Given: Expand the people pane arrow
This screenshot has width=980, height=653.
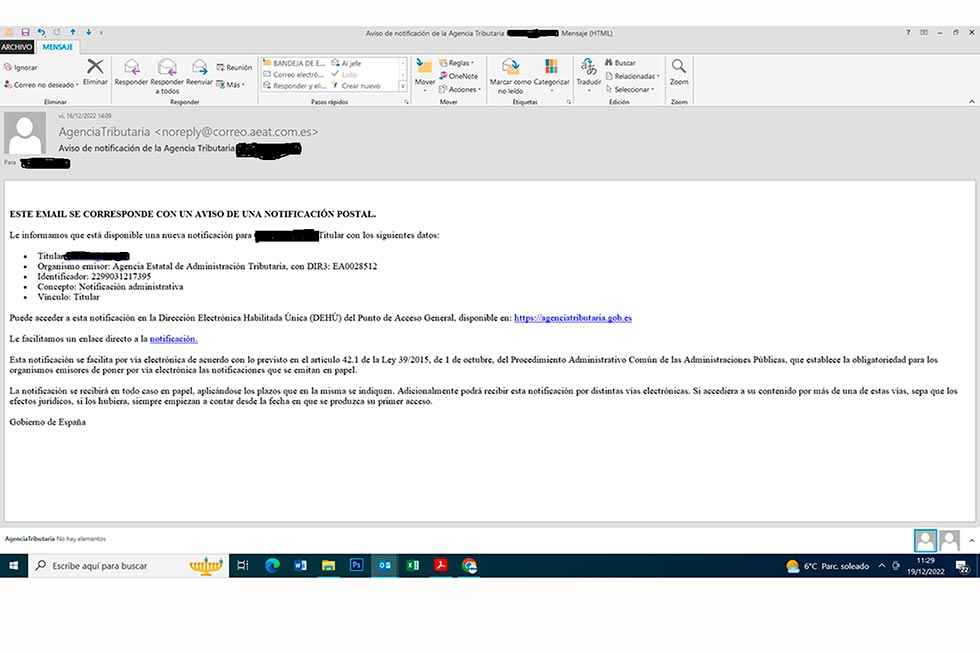Looking at the screenshot, I should coord(971,541).
